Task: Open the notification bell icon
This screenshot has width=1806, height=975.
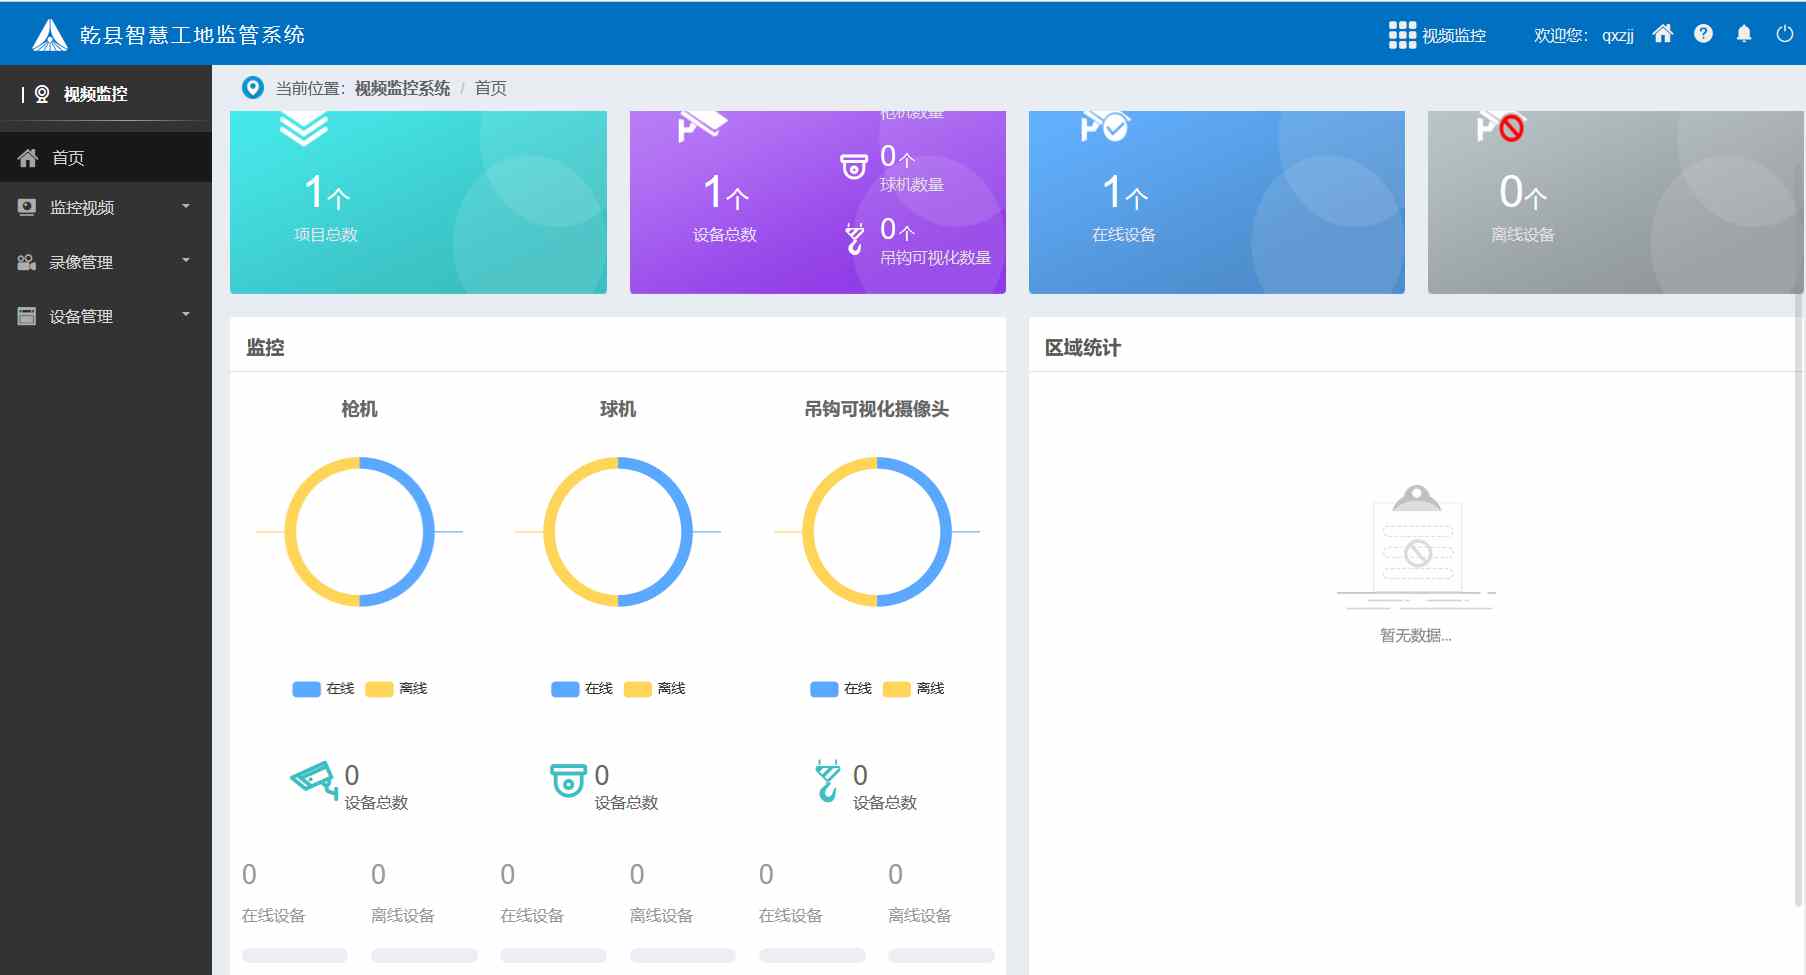Action: tap(1743, 33)
